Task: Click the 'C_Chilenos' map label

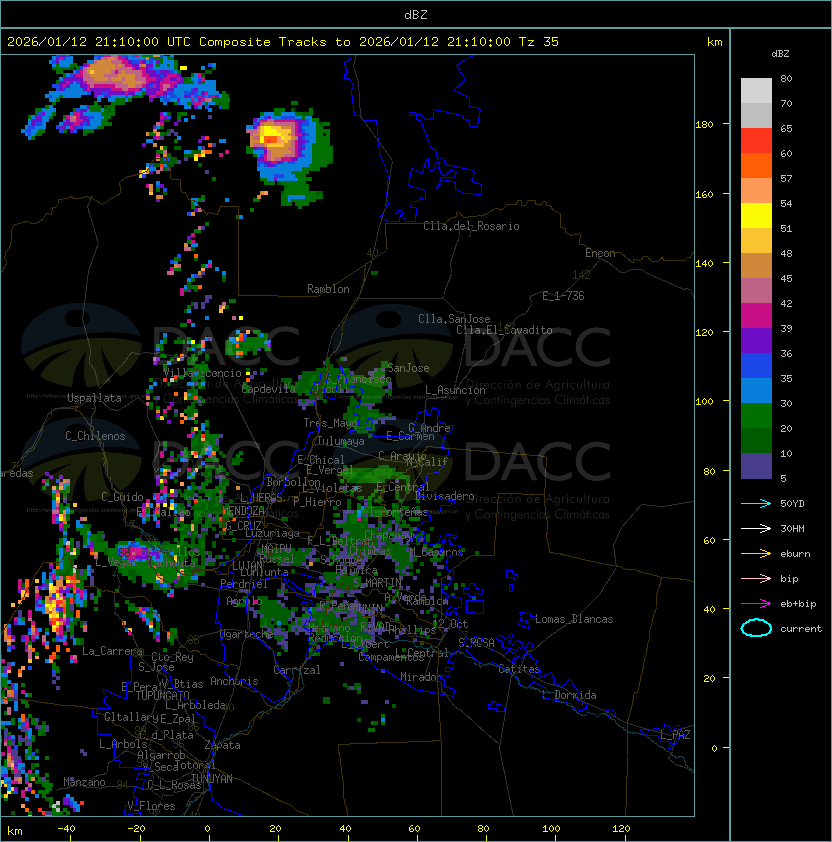Action: point(95,436)
